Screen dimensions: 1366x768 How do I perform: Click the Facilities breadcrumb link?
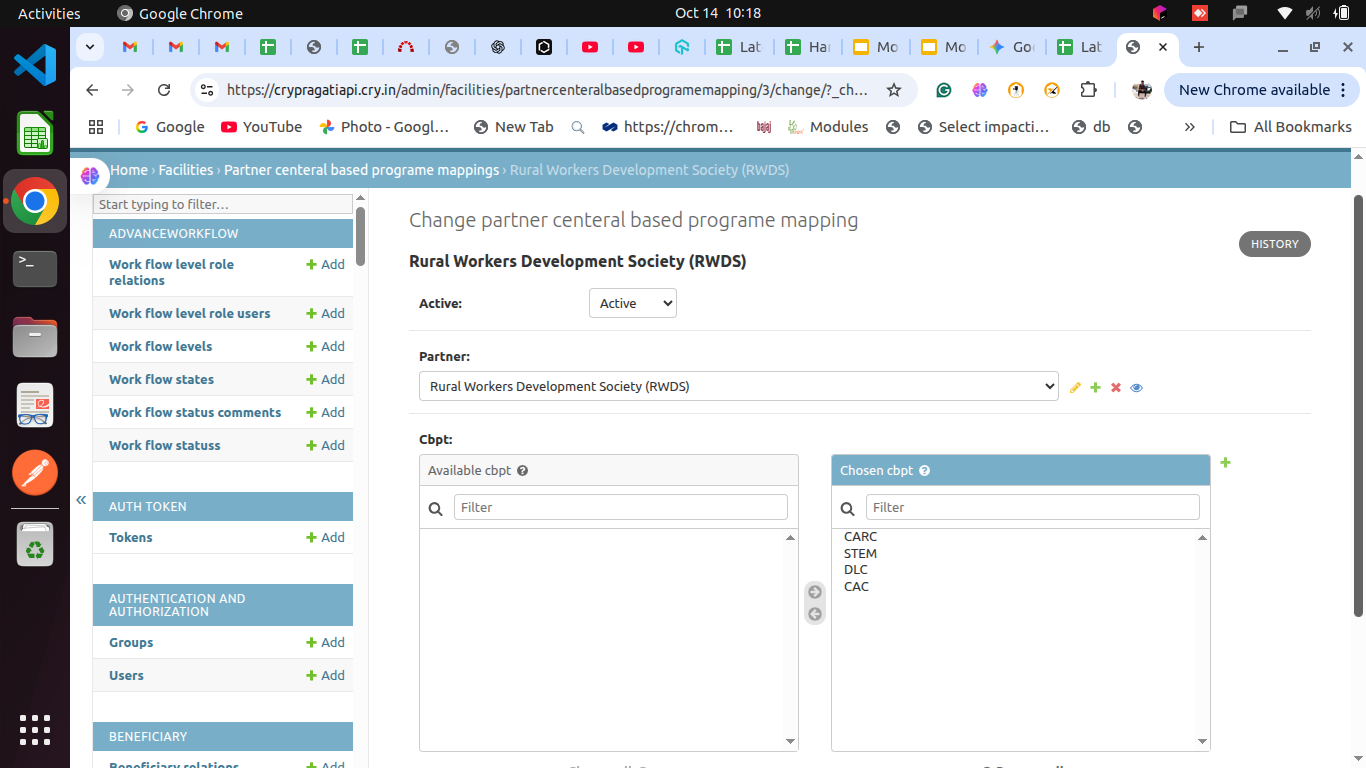point(186,170)
